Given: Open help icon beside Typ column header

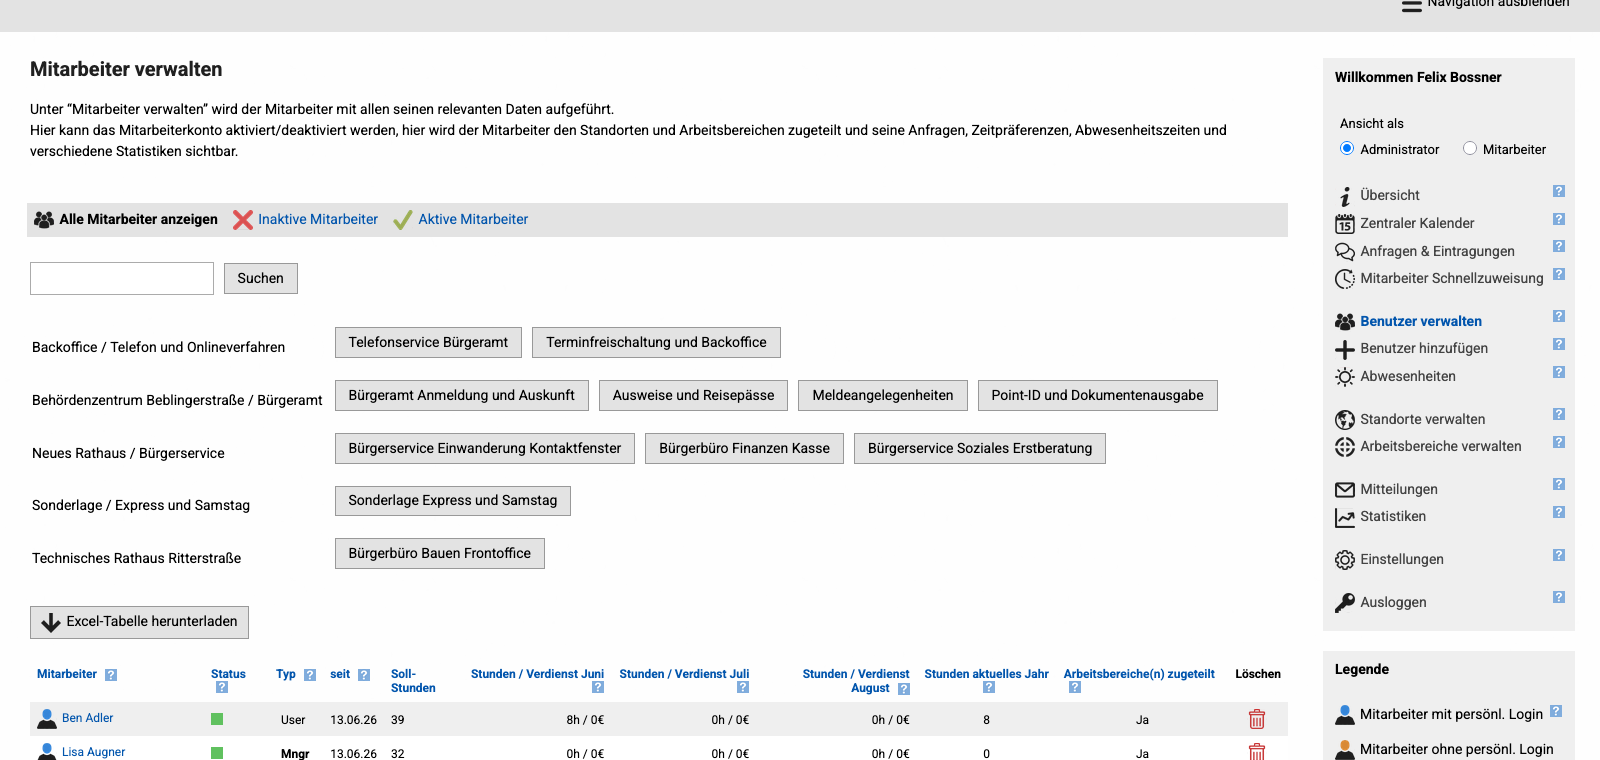Looking at the screenshot, I should [x=310, y=675].
